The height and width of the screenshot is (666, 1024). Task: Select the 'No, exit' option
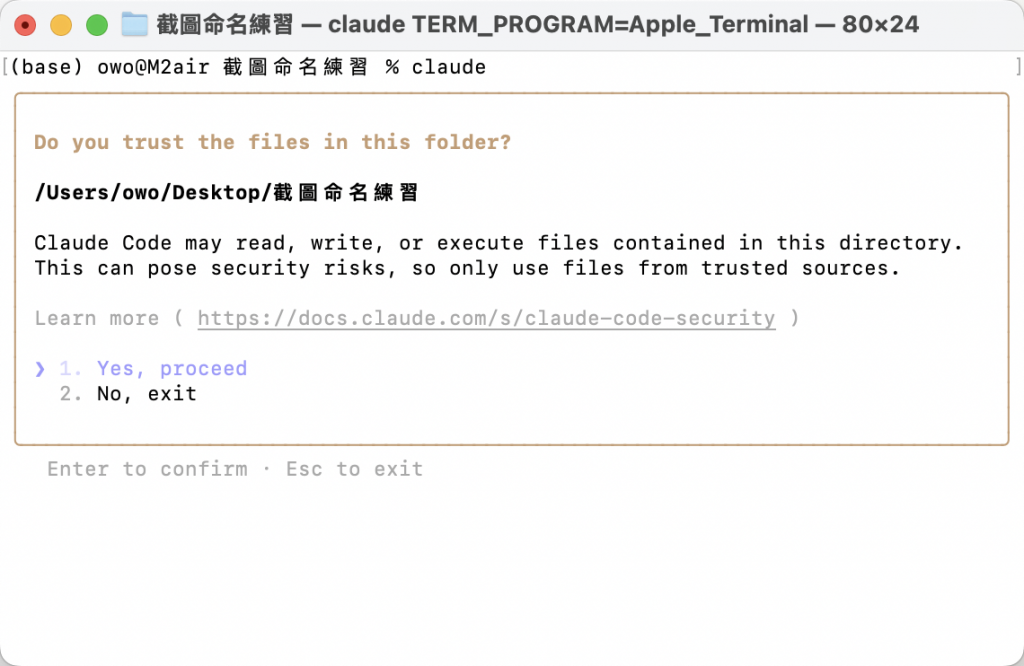[x=147, y=394]
